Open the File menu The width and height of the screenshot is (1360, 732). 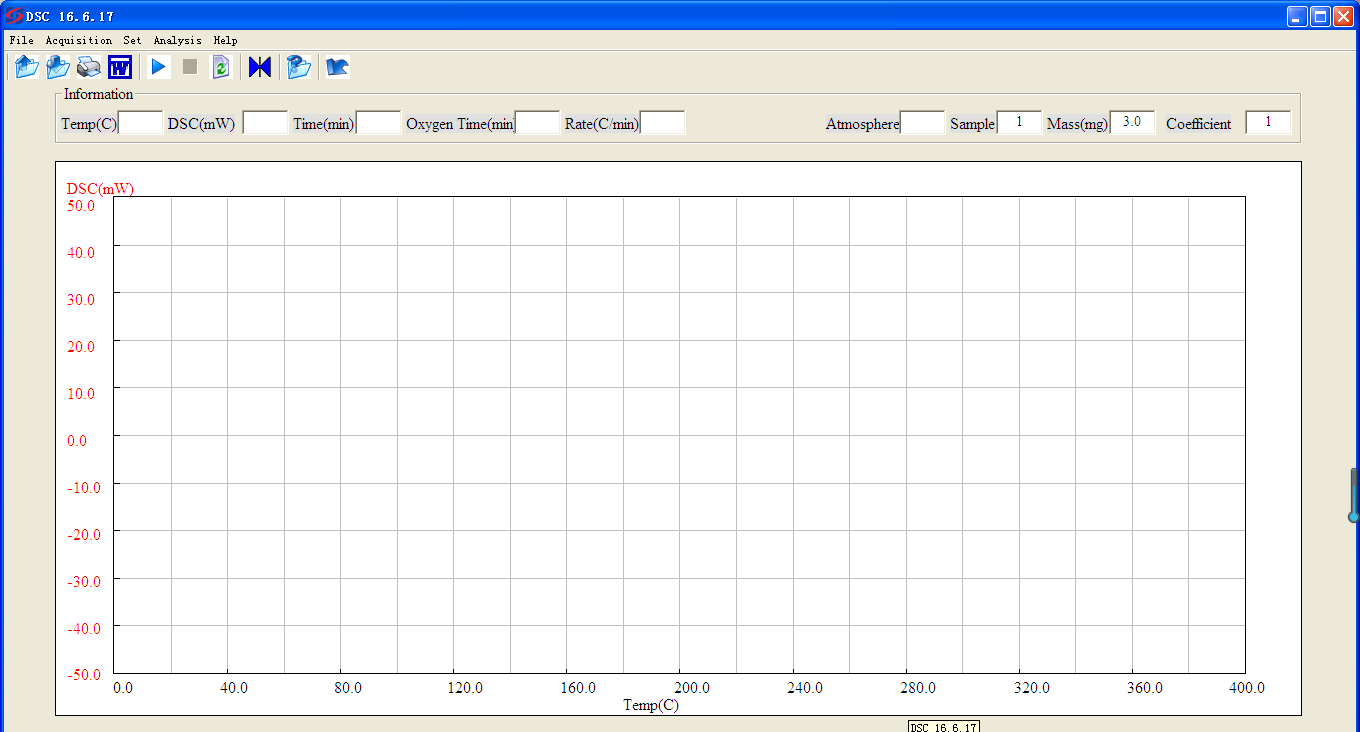(21, 41)
